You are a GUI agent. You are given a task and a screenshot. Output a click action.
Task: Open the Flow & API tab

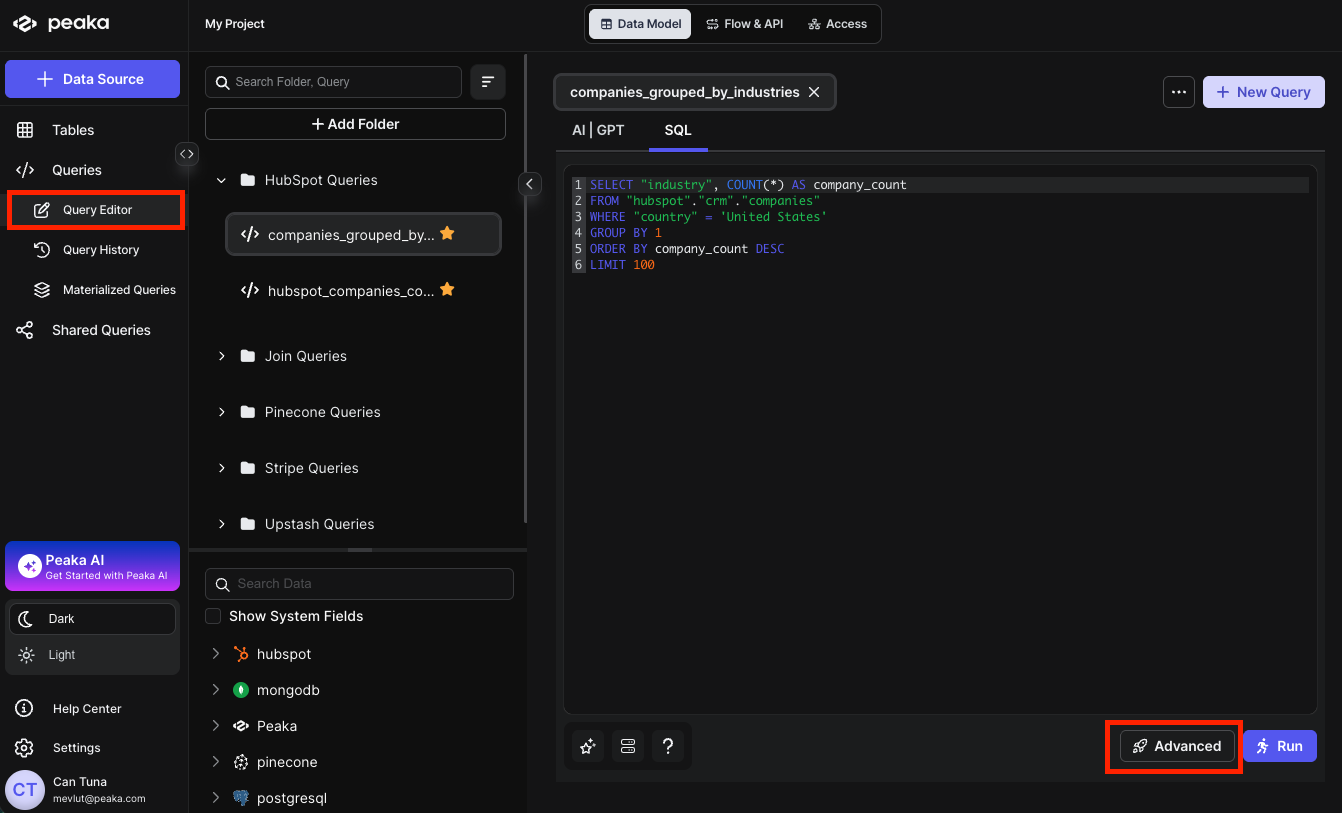click(x=744, y=24)
